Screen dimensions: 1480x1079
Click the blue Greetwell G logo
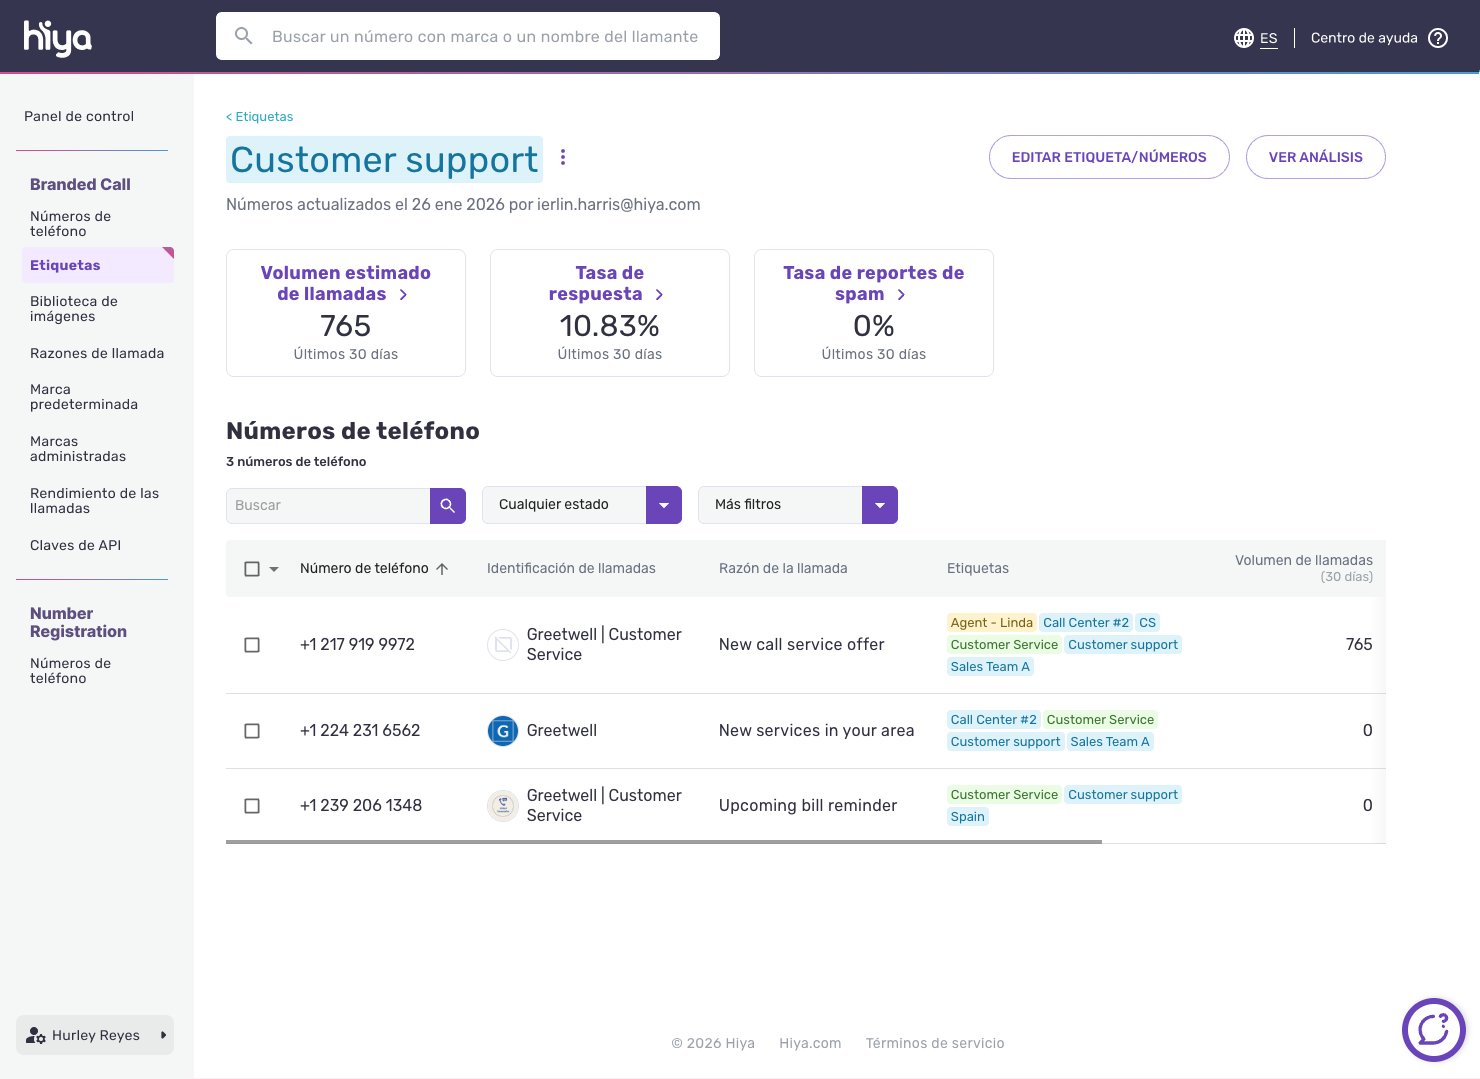pos(502,731)
